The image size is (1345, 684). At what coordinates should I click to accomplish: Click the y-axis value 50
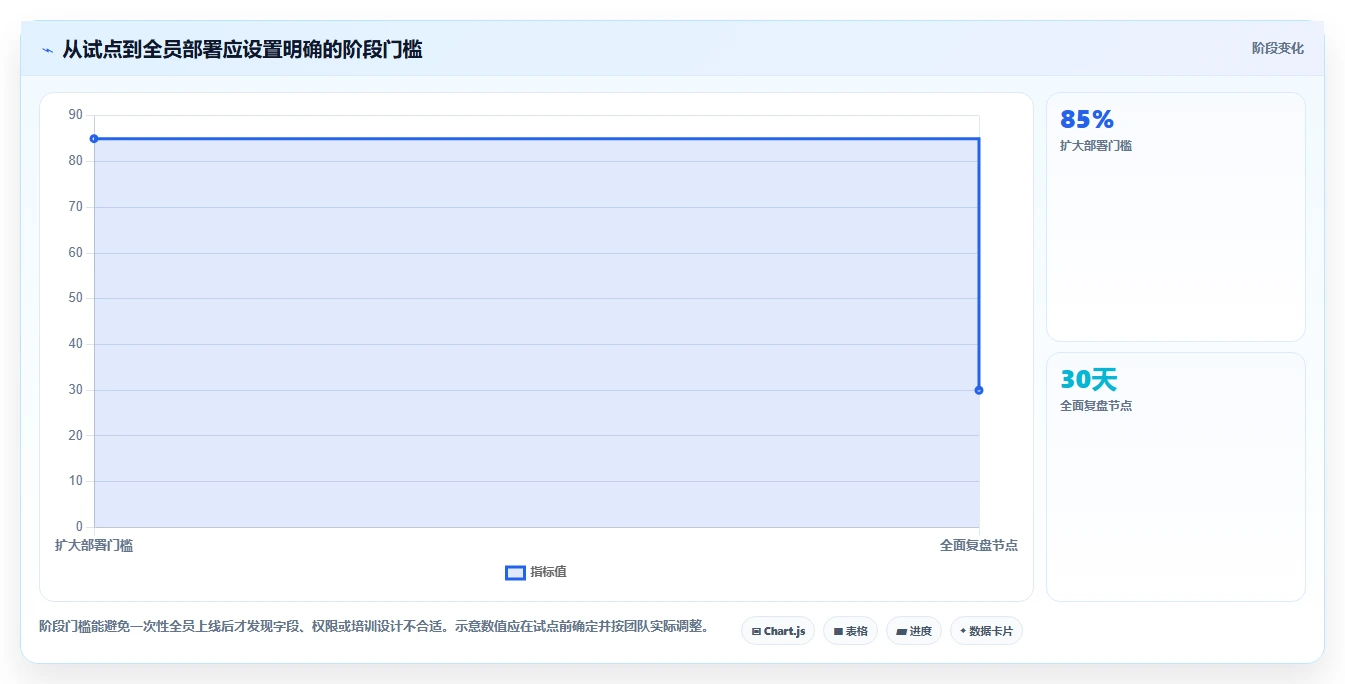tap(76, 298)
